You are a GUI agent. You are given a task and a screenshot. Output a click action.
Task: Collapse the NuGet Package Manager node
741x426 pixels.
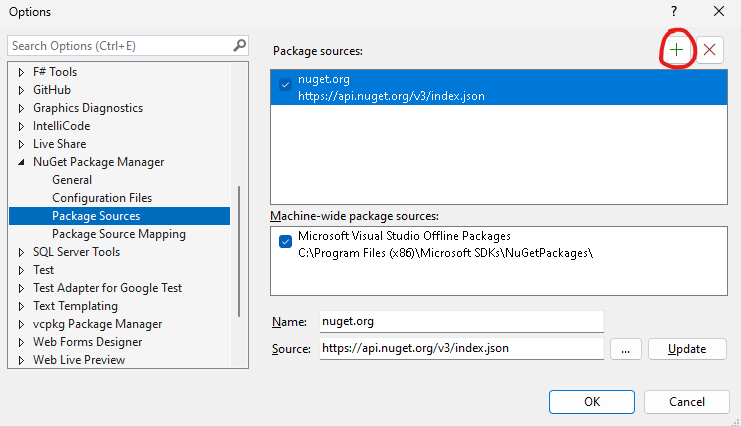point(22,162)
